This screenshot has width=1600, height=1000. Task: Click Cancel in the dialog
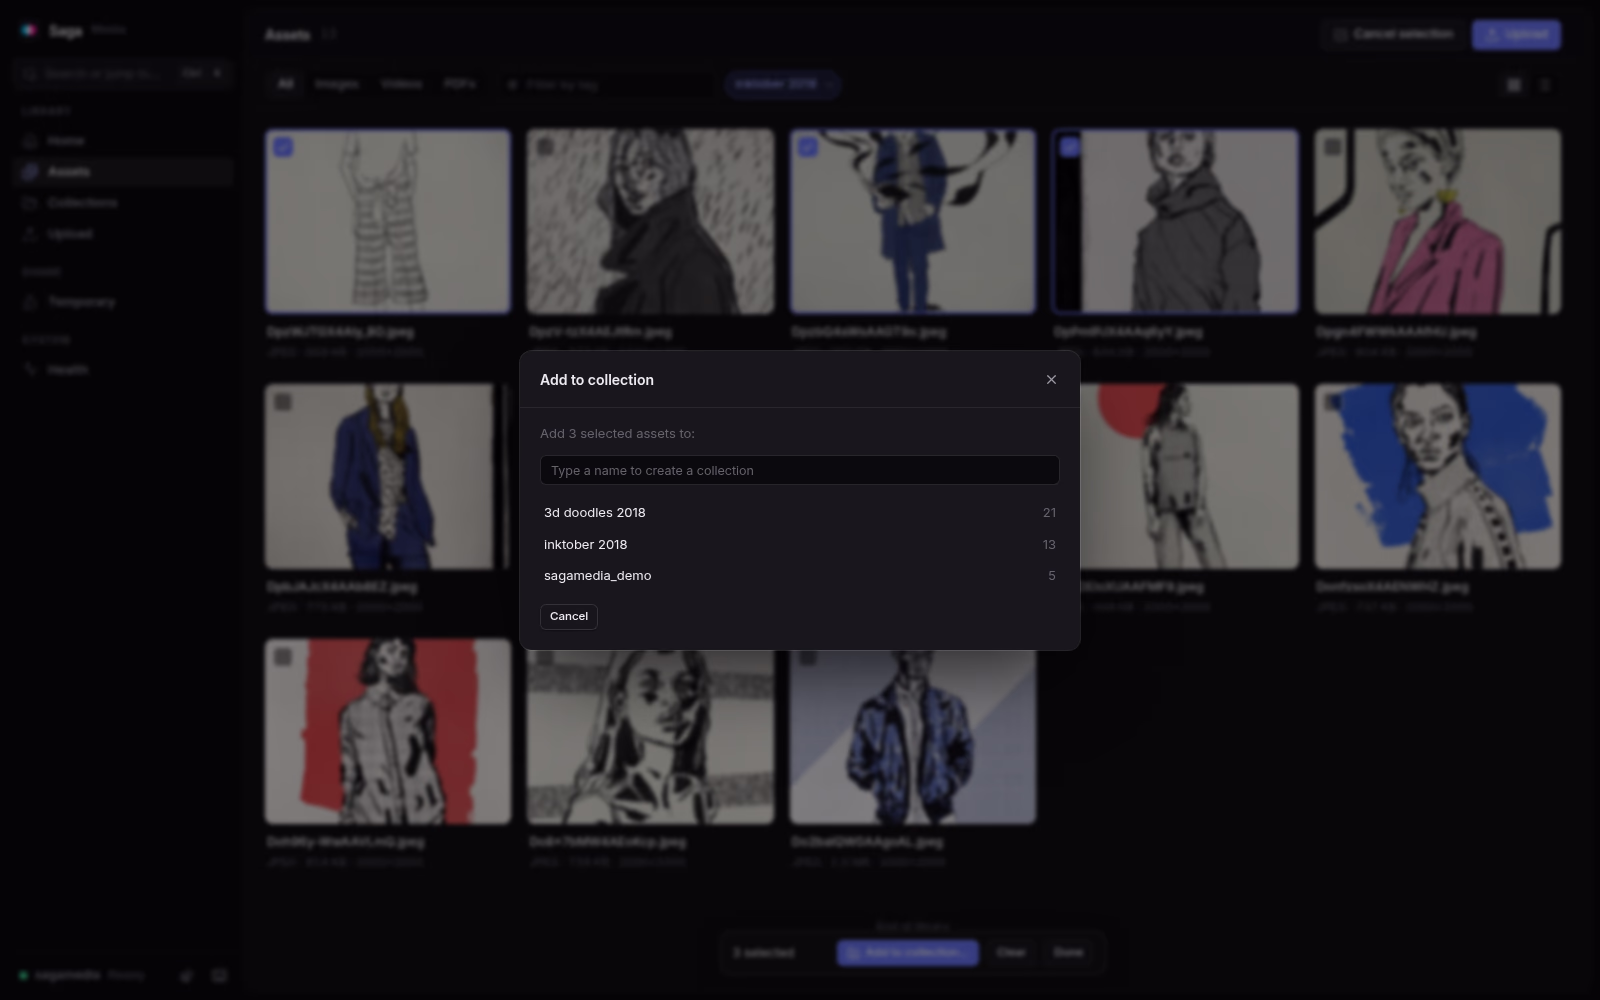[x=569, y=617]
